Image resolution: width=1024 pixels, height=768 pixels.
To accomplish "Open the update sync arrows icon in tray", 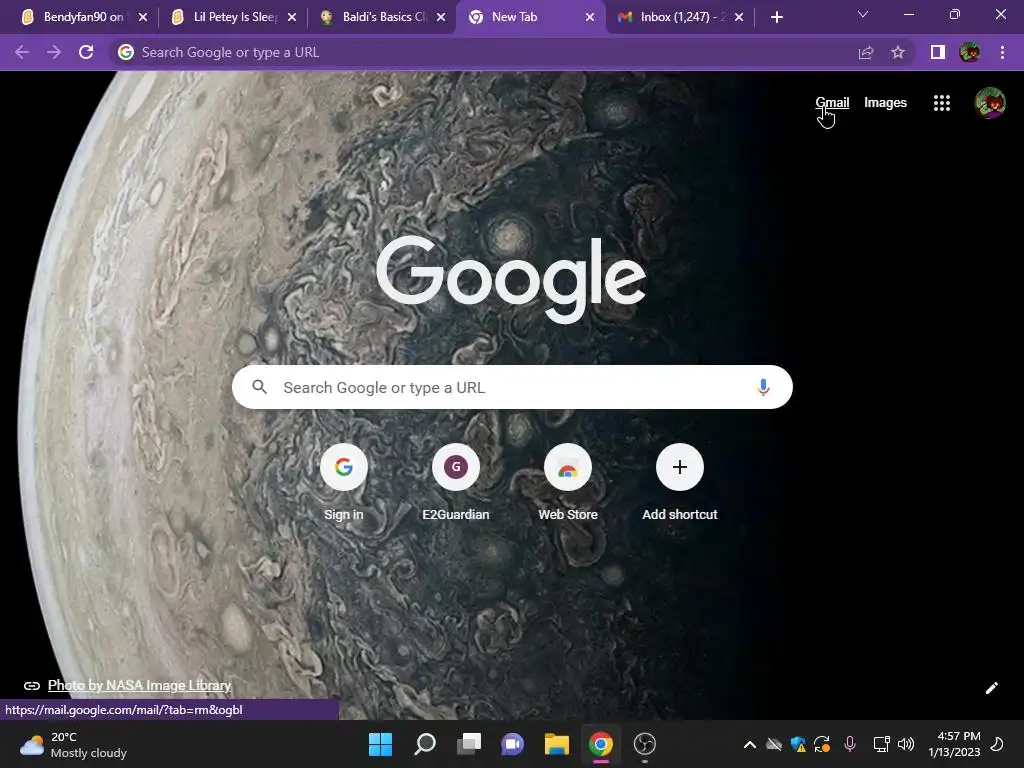I will 822,744.
